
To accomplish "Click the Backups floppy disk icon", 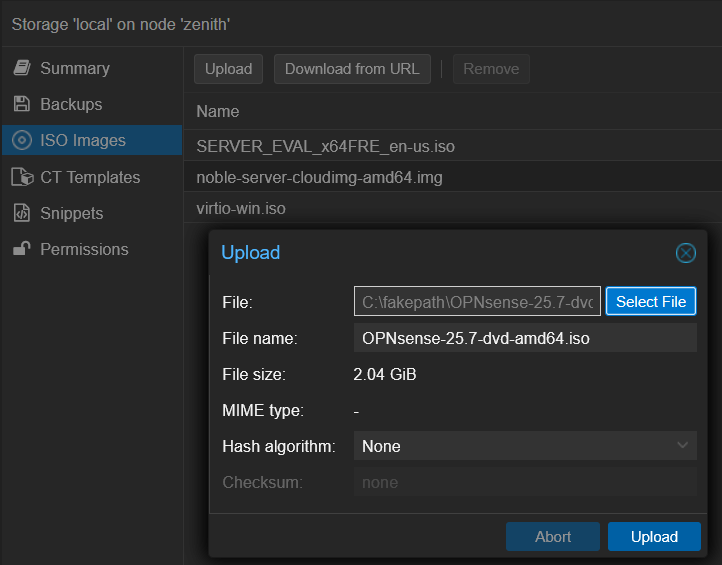I will pos(21,104).
